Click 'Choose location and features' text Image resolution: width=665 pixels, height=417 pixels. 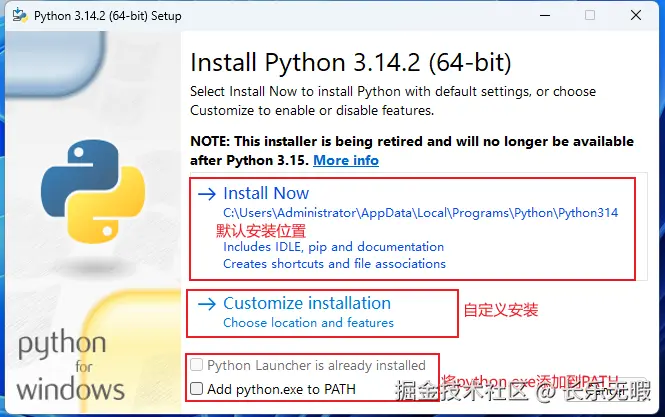(308, 322)
